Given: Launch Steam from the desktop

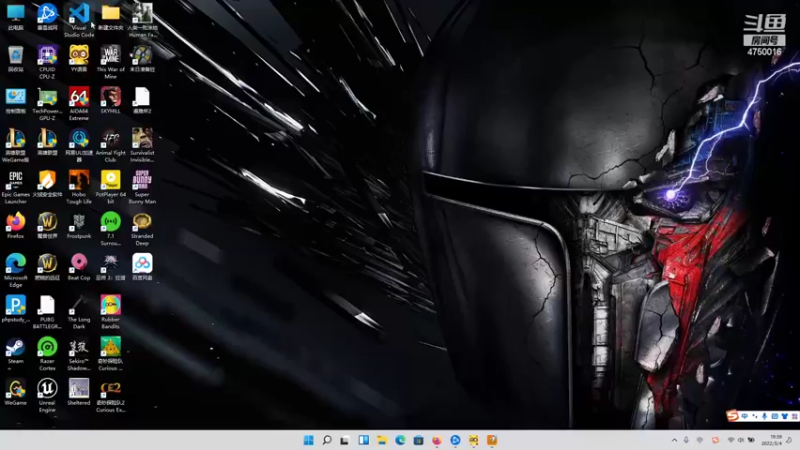Looking at the screenshot, I should (15, 352).
